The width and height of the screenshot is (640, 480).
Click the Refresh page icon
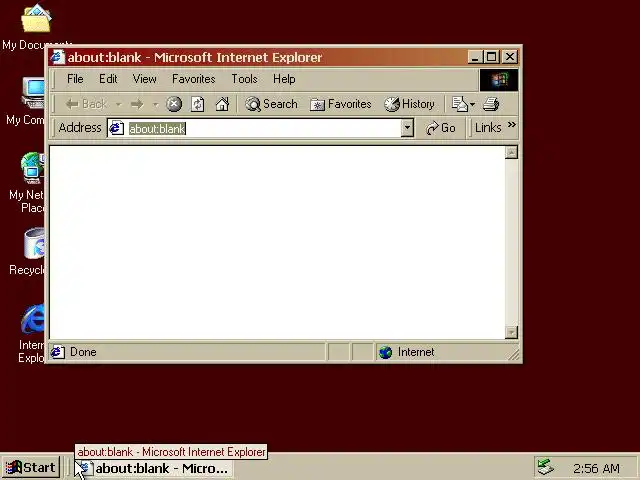pos(198,104)
